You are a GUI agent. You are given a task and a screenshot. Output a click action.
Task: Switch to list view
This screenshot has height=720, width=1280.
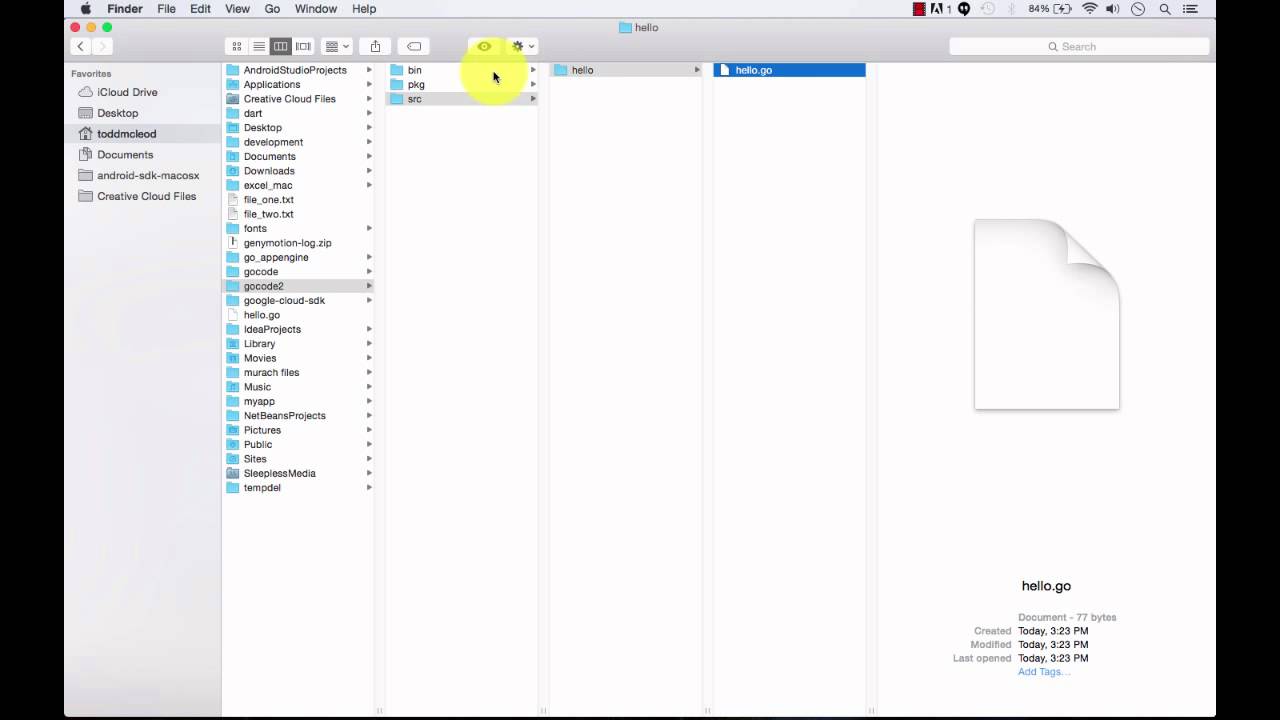[259, 46]
